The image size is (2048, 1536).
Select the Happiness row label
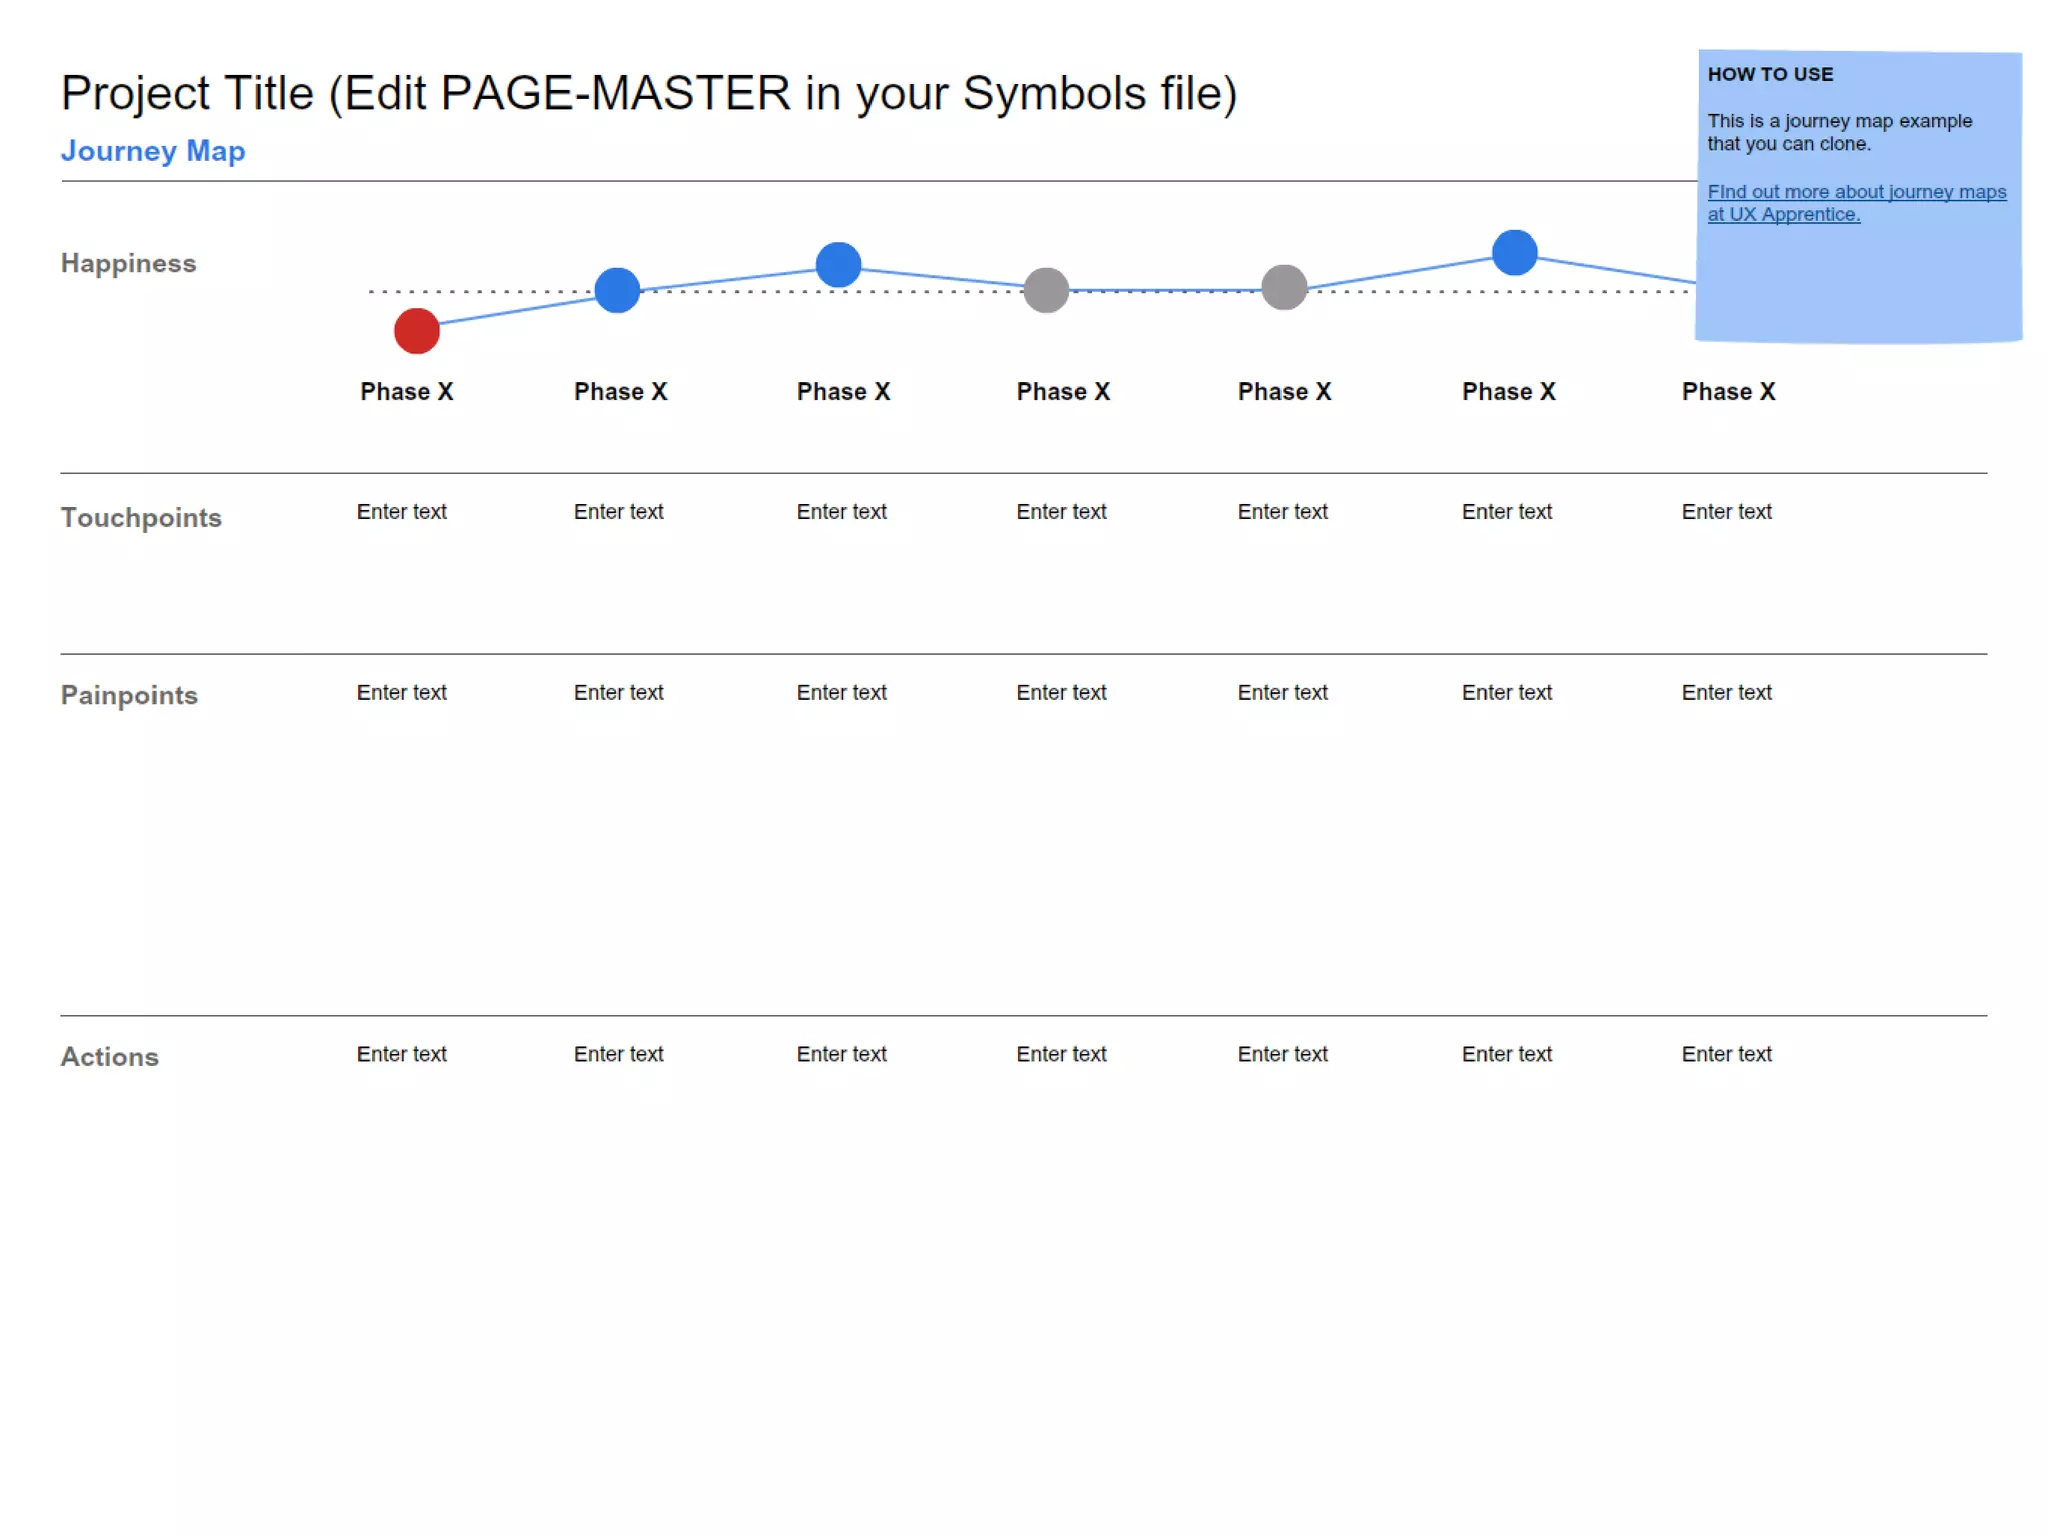(x=128, y=264)
